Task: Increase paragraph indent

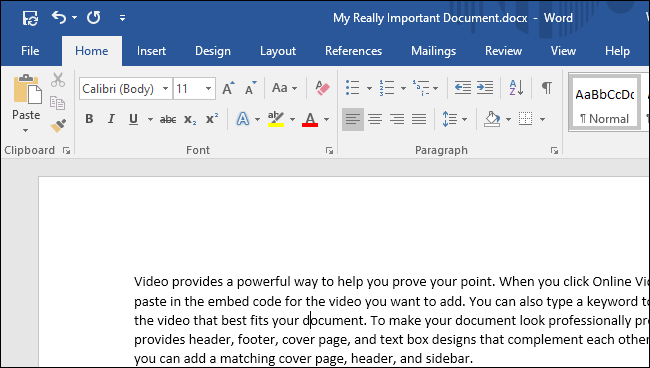Action: [x=485, y=88]
